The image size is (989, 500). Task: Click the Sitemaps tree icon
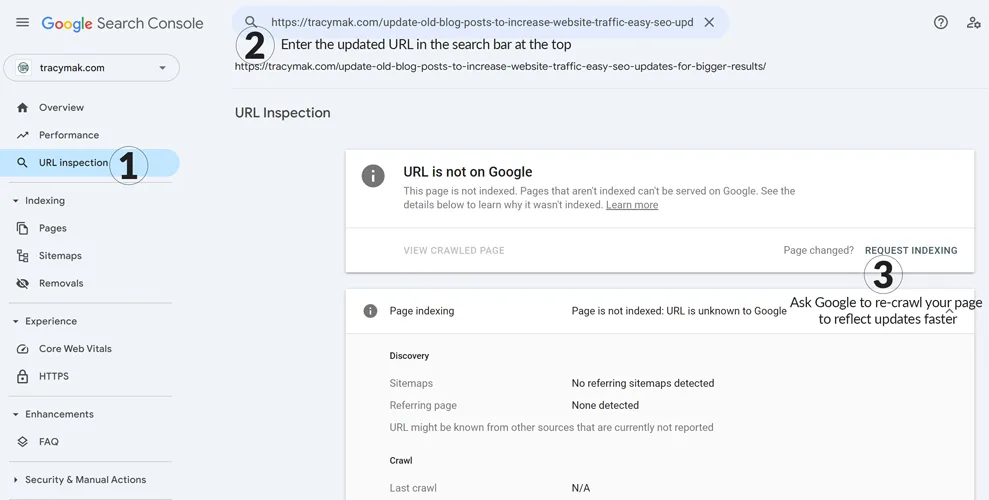coord(23,255)
